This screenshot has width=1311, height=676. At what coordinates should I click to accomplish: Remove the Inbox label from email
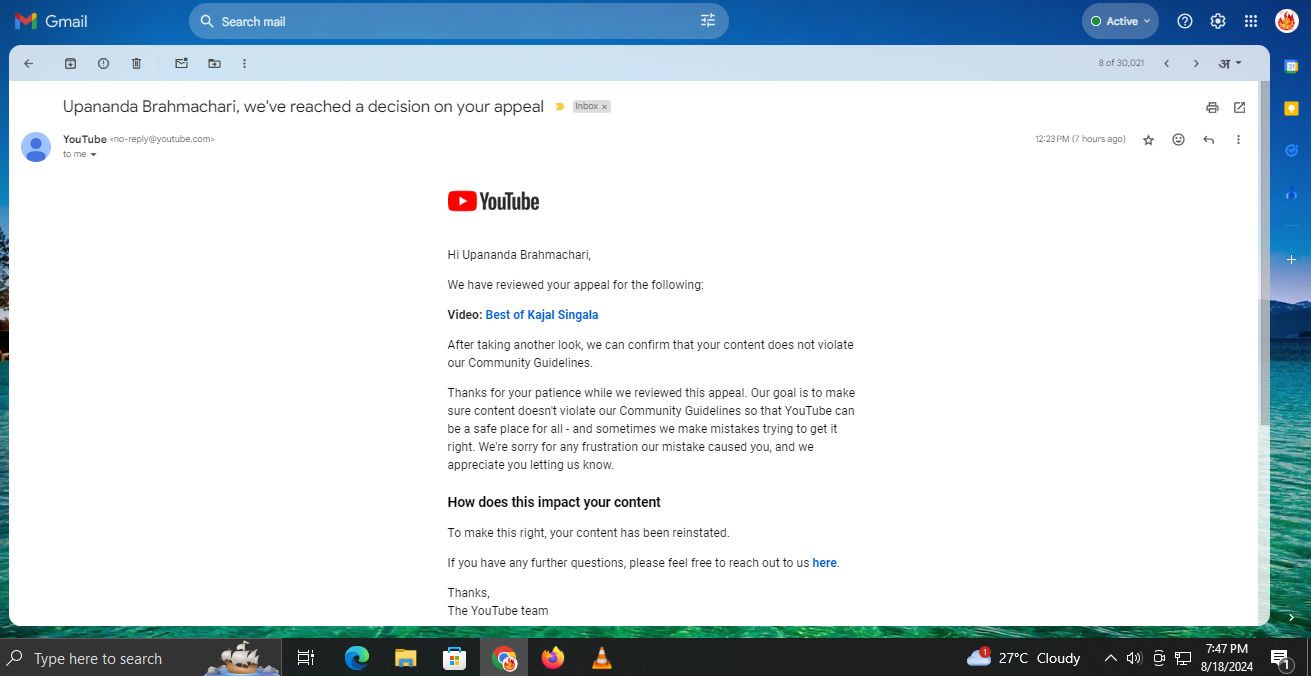pyautogui.click(x=604, y=107)
